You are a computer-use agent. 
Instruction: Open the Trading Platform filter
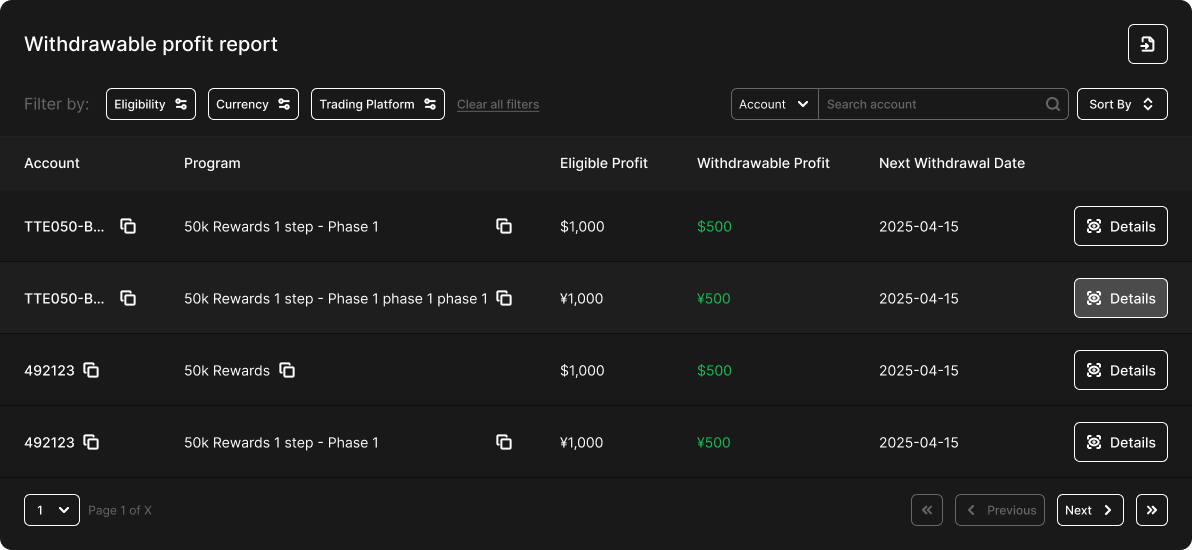coord(377,104)
